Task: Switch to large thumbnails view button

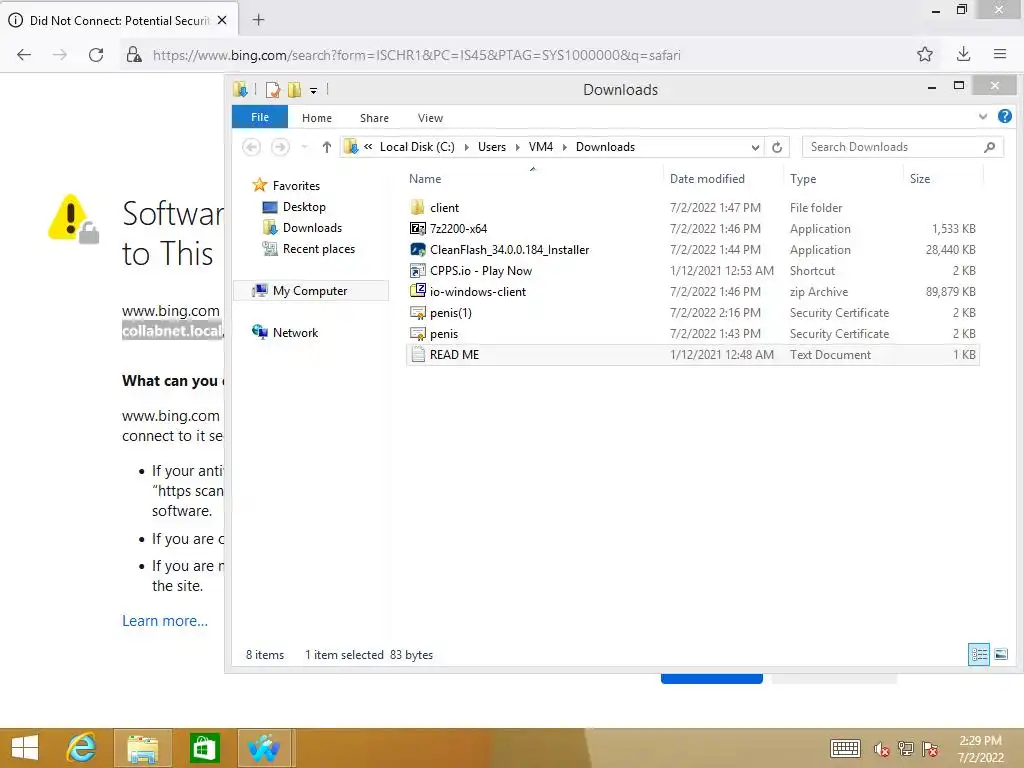Action: [x=1001, y=654]
